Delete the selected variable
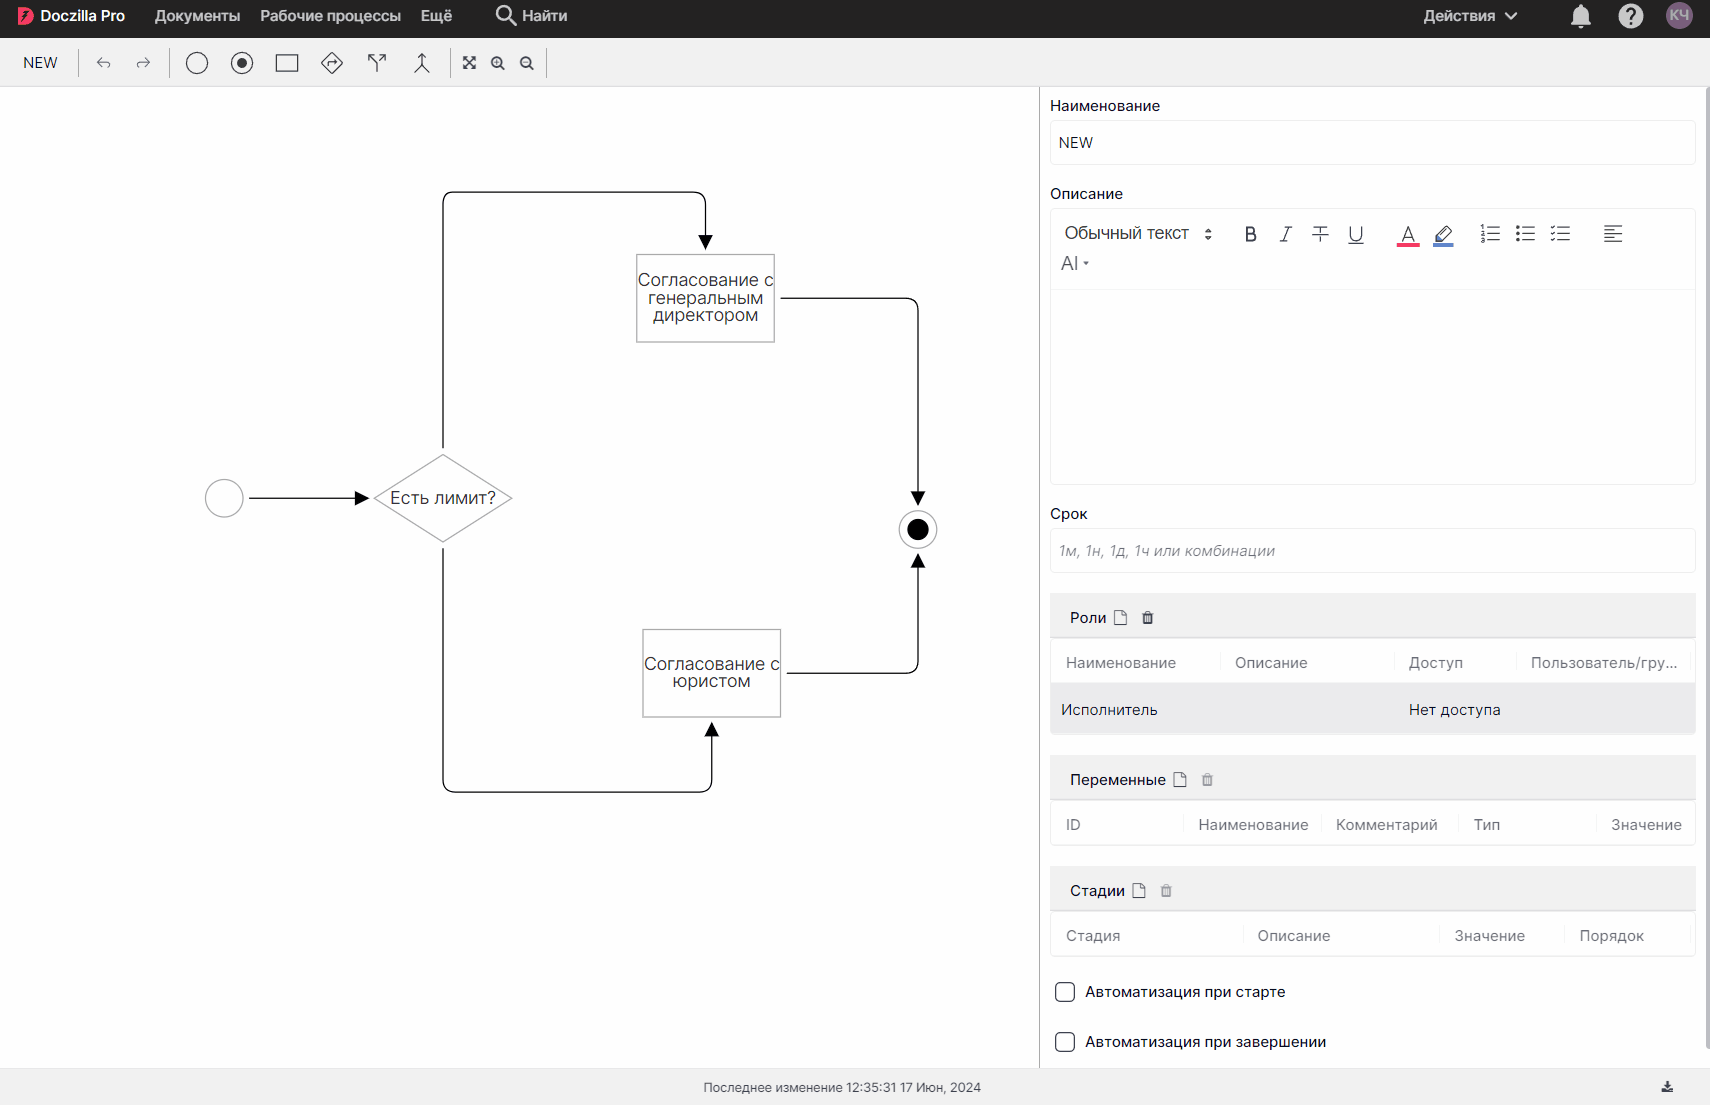 [1207, 780]
